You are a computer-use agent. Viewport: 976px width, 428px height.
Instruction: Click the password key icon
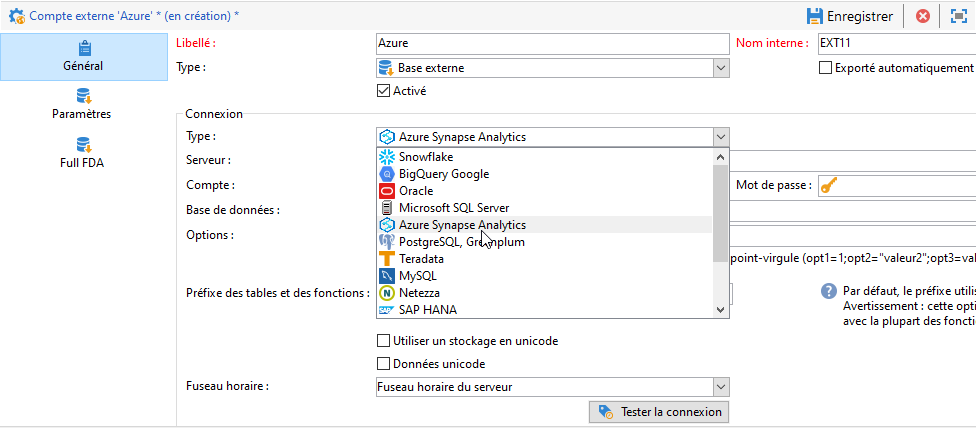828,185
